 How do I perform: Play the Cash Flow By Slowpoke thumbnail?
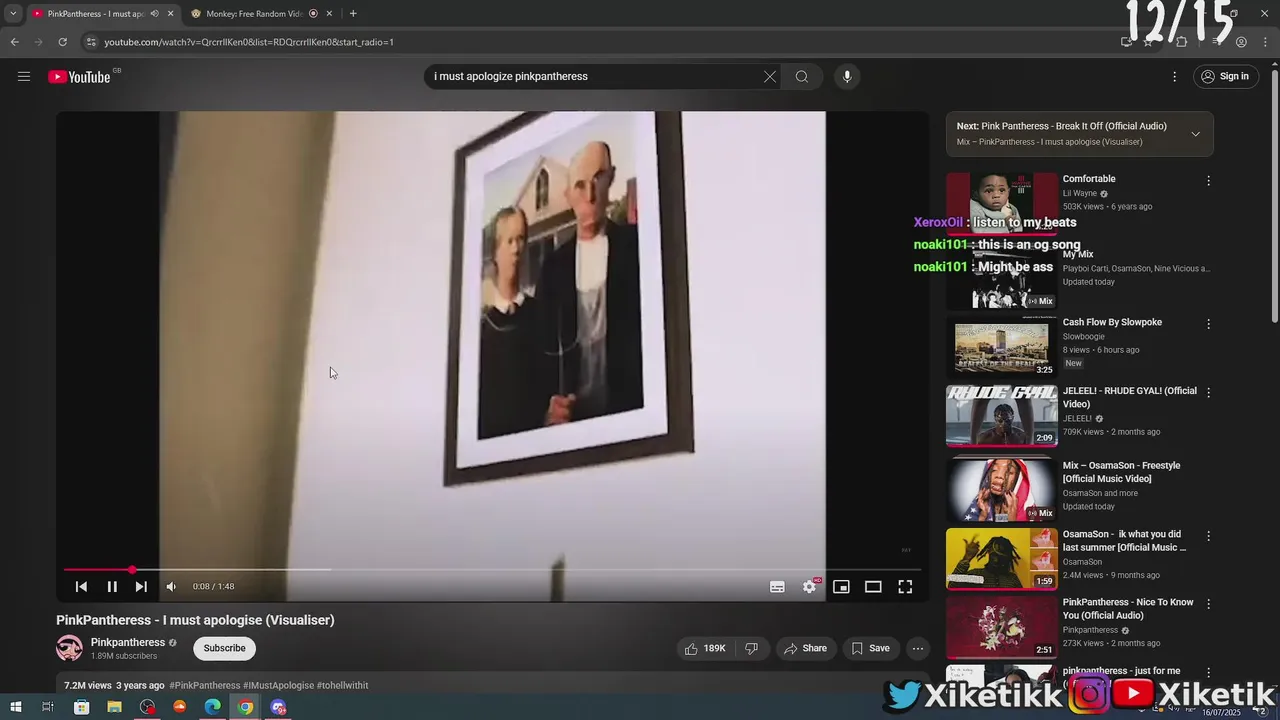(1001, 347)
